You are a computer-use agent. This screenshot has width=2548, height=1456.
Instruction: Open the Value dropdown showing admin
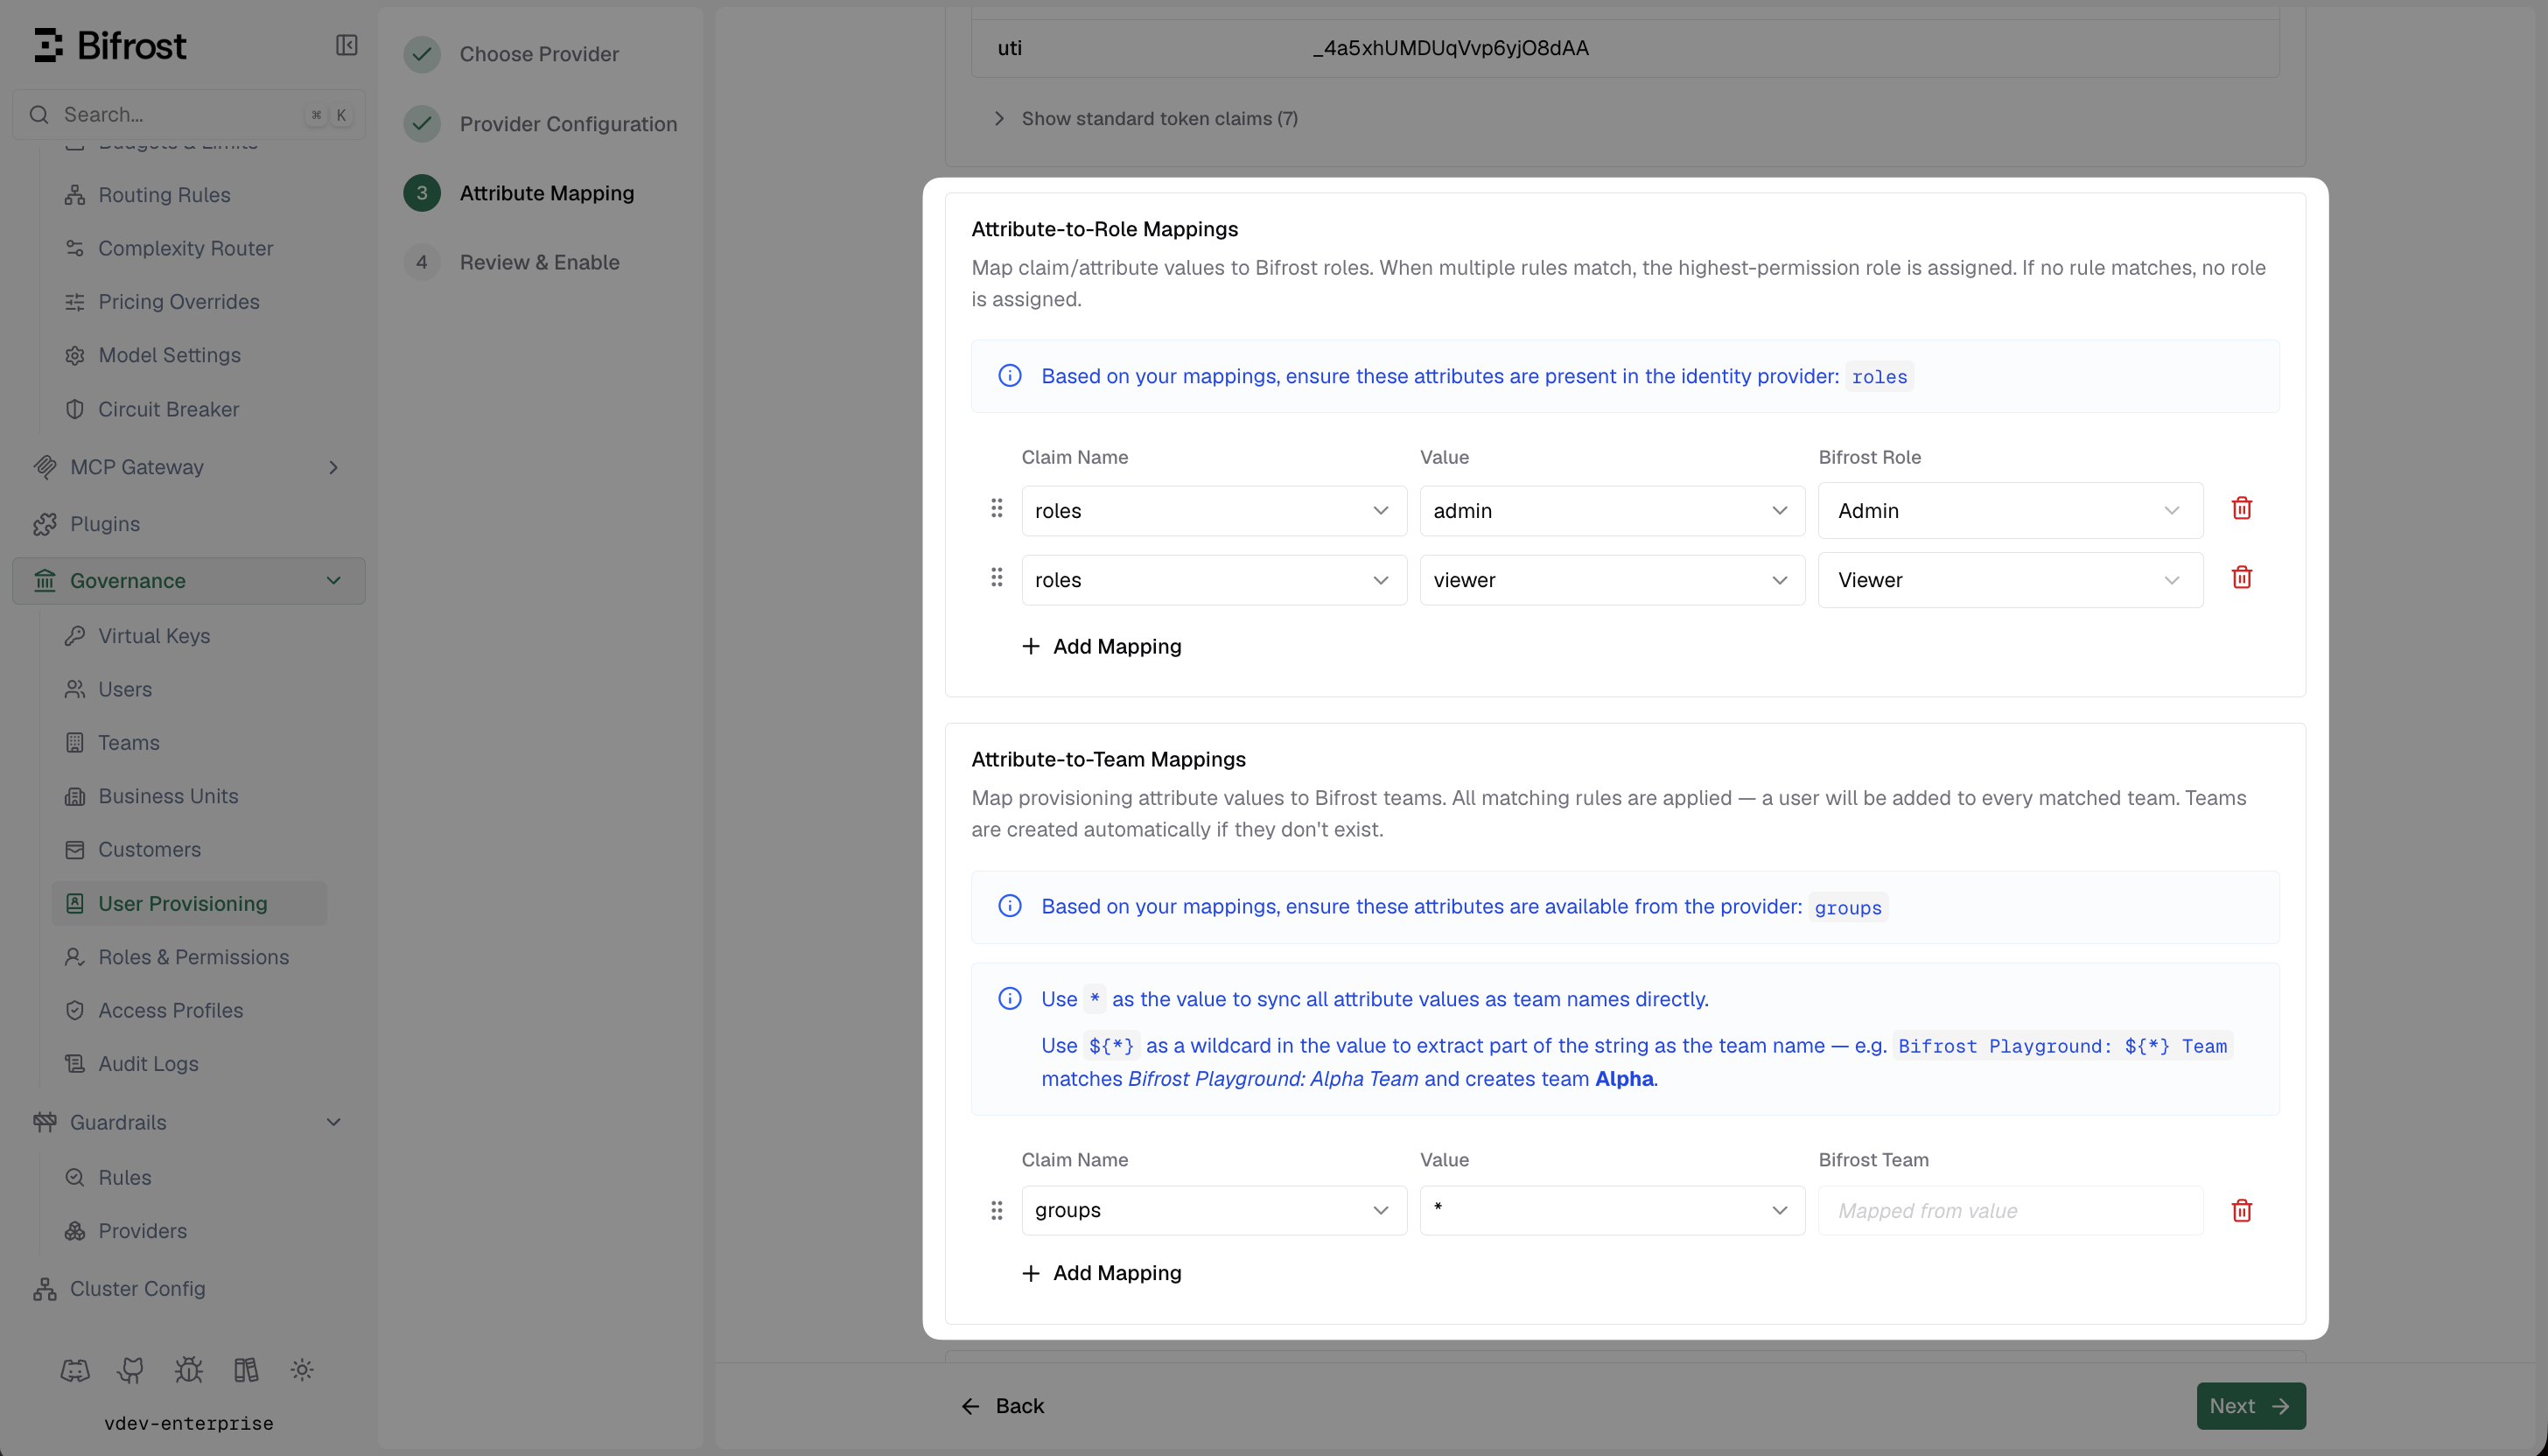coord(1612,511)
